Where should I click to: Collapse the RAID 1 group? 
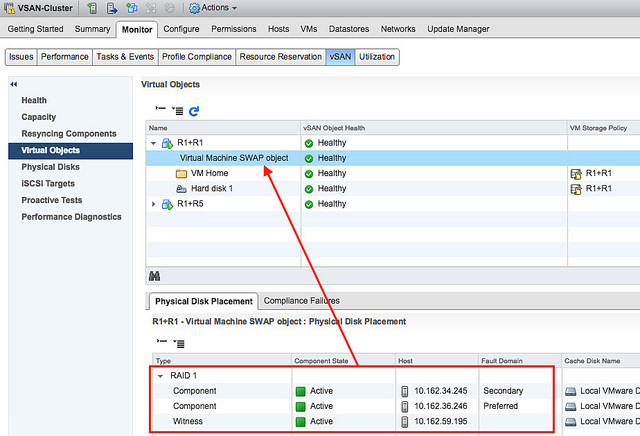161,376
